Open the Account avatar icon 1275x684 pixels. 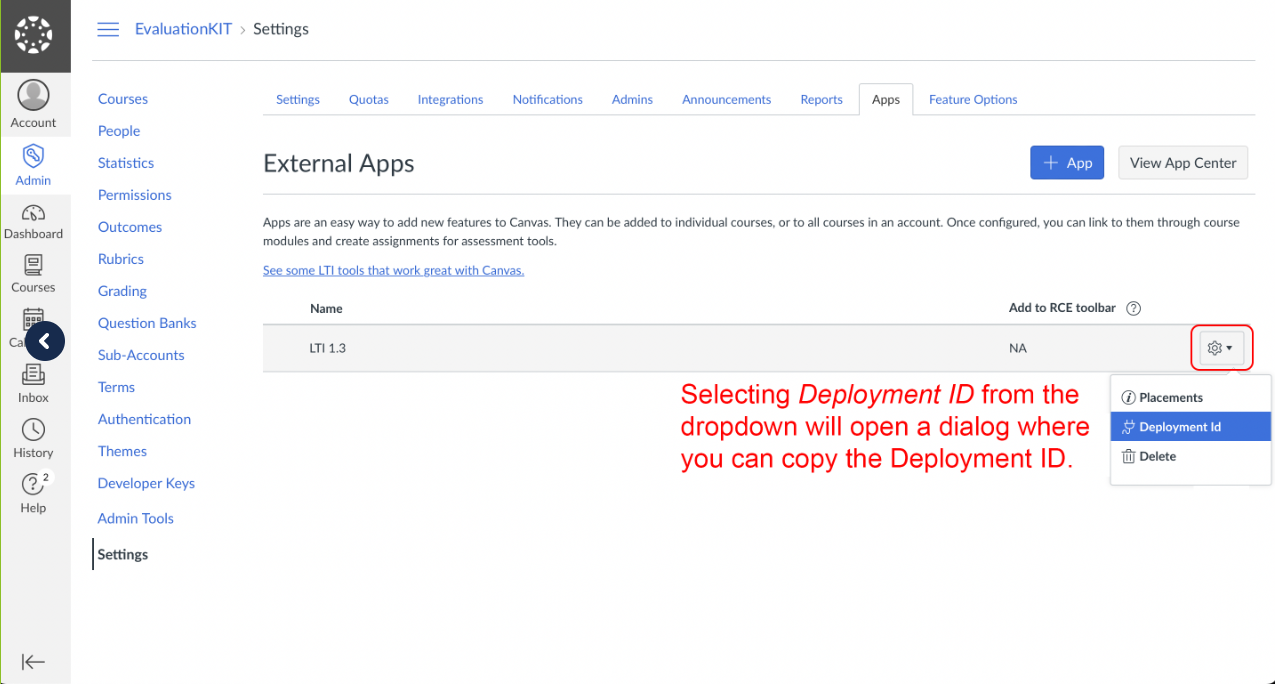(34, 97)
